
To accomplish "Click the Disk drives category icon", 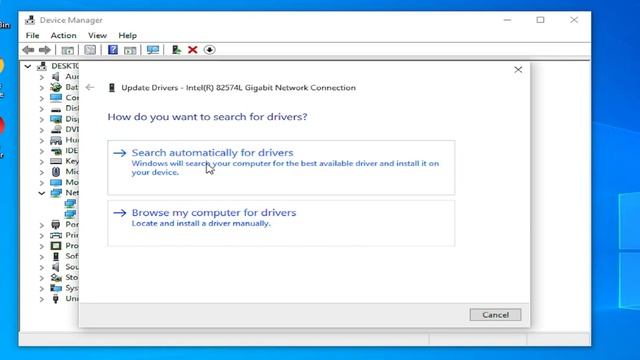I will pyautogui.click(x=56, y=109).
